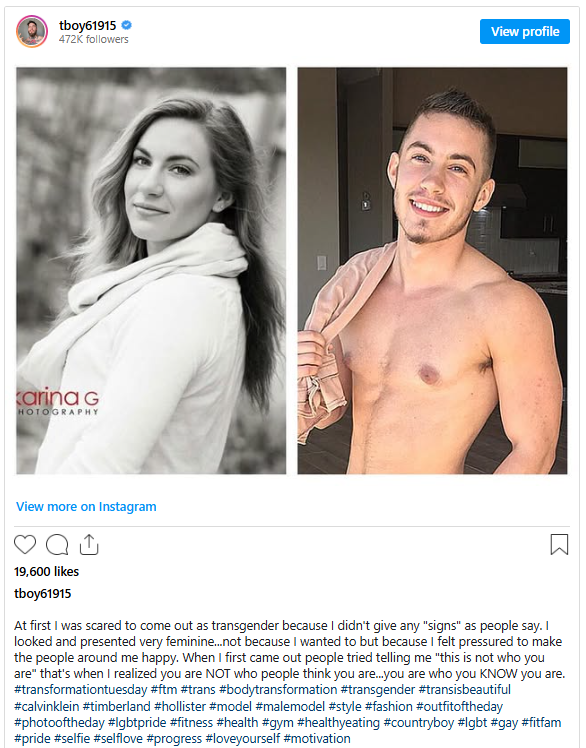Screen dimensions: 586x748
Task: Open the tboy61915 username in the header
Action: point(88,25)
